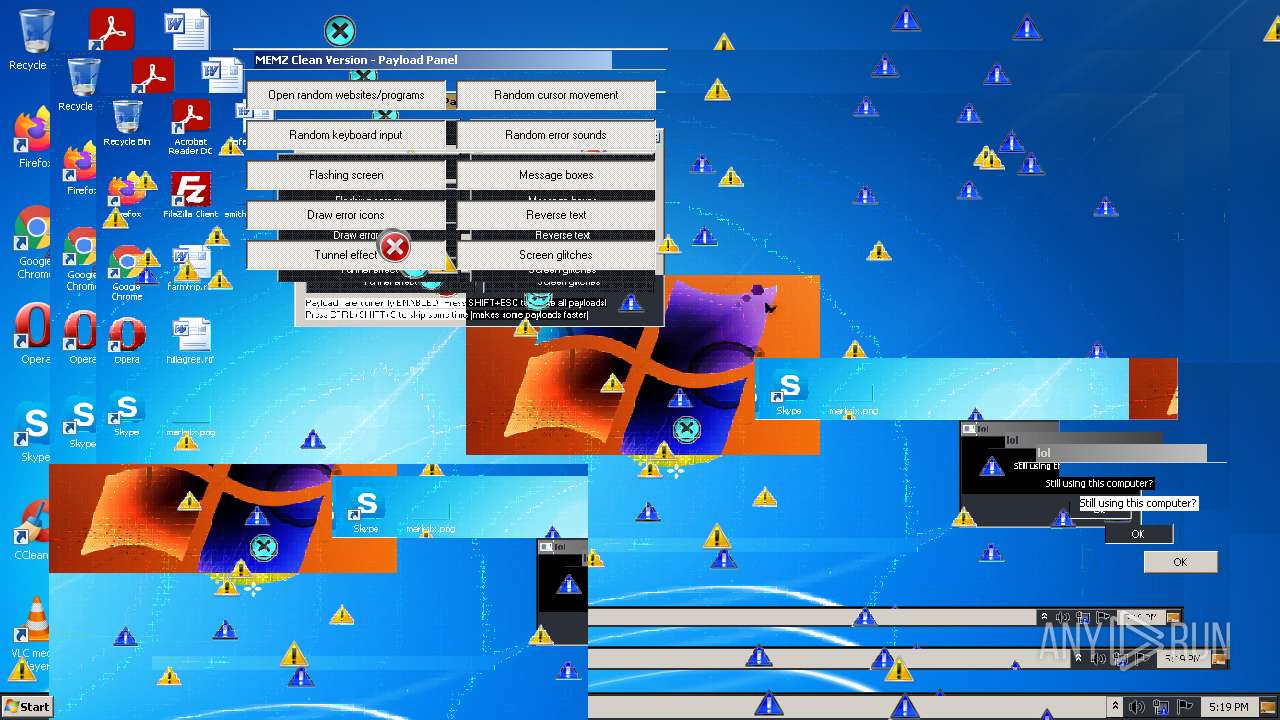Disable 'Random error sounds' payload

click(x=556, y=135)
